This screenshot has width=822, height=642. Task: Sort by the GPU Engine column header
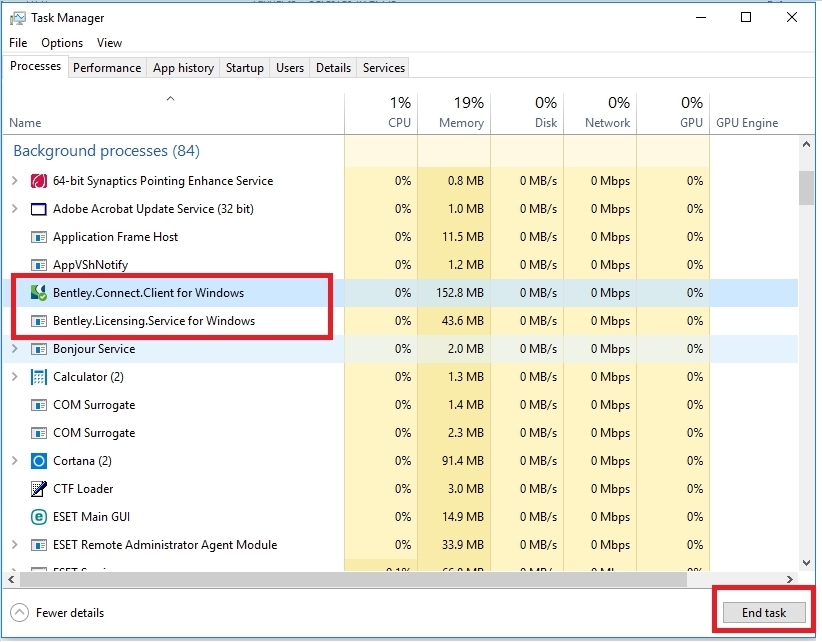point(754,113)
